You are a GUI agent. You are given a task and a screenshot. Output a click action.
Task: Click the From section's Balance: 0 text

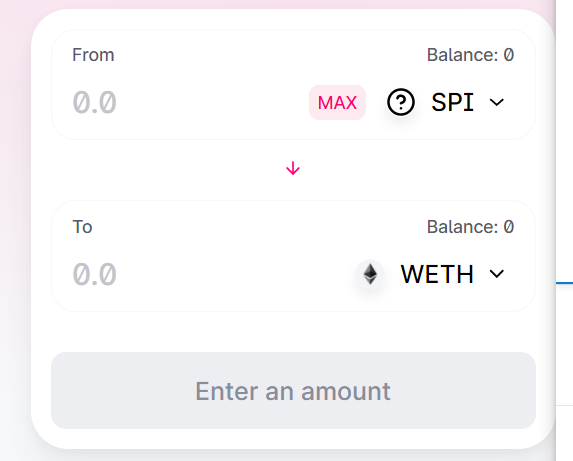click(470, 55)
